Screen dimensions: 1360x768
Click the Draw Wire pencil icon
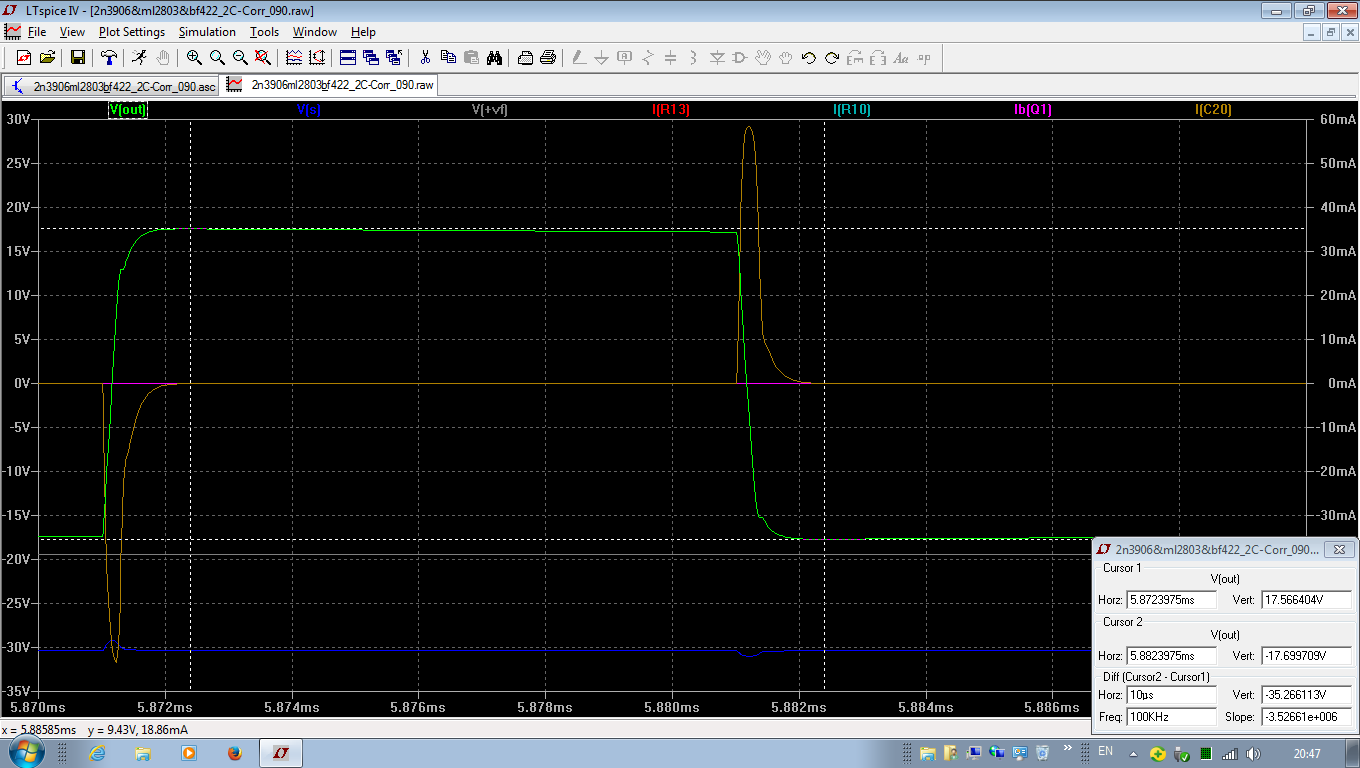pyautogui.click(x=578, y=58)
